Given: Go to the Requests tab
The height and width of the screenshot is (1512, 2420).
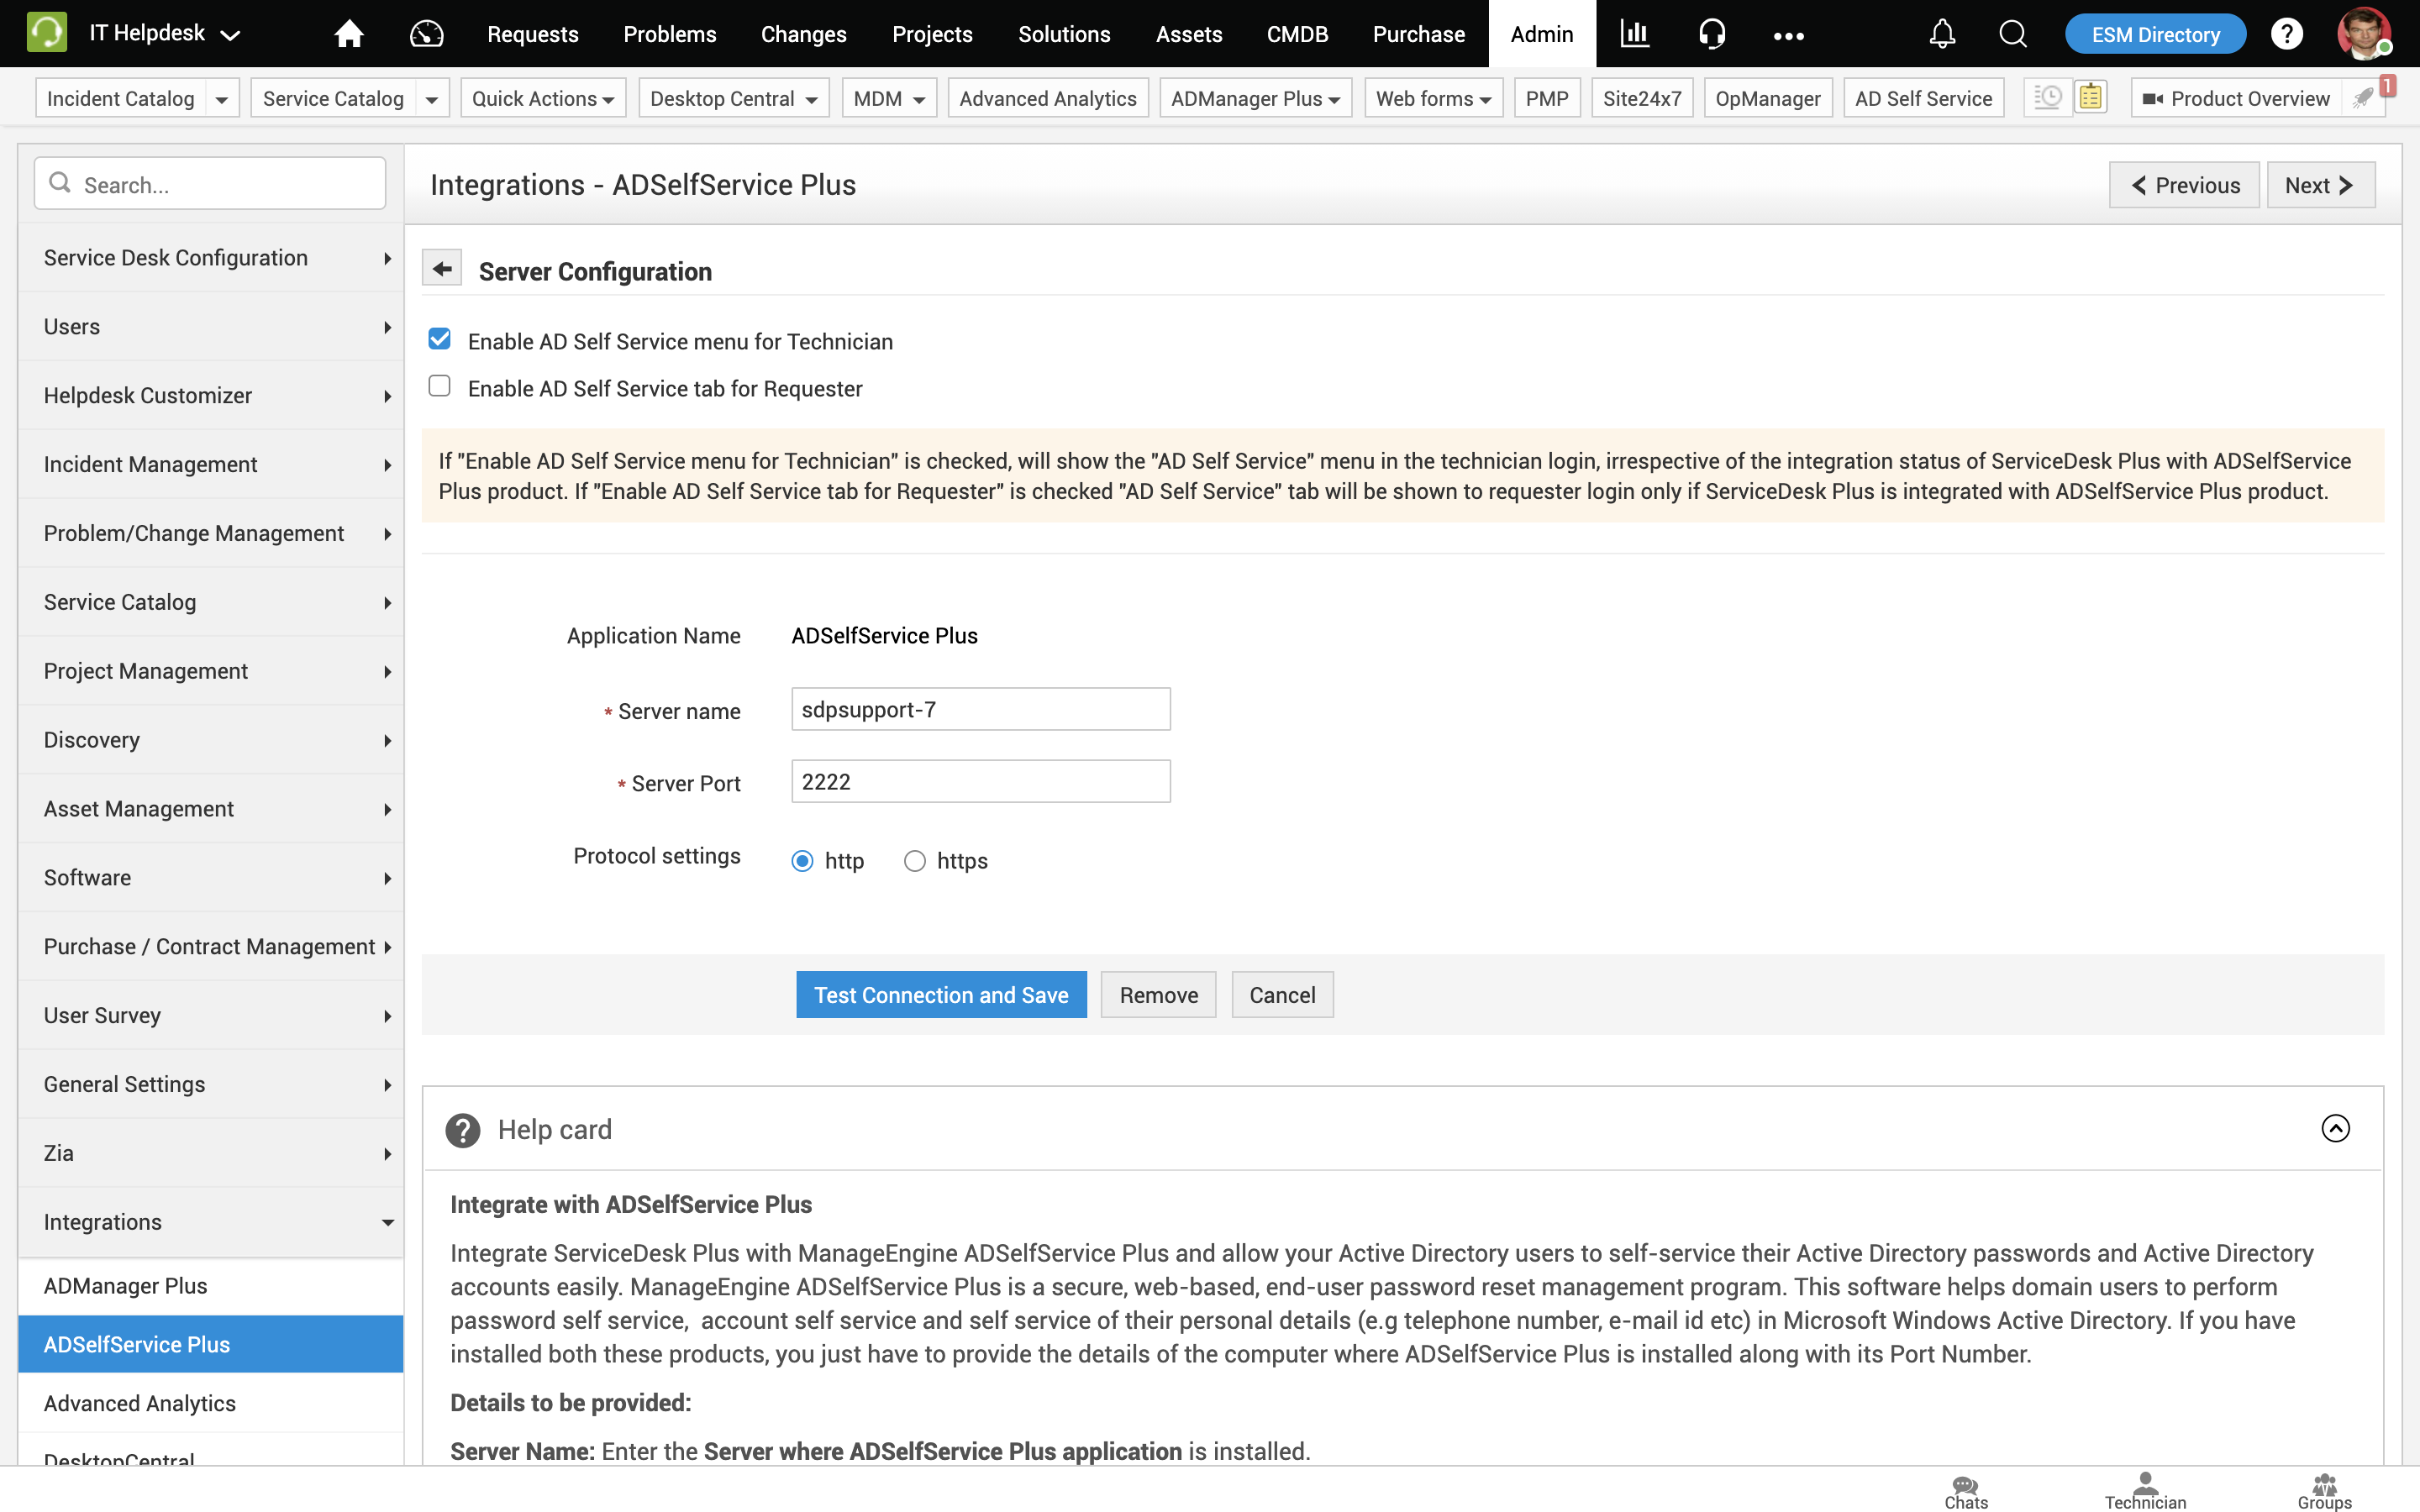Looking at the screenshot, I should pyautogui.click(x=532, y=34).
